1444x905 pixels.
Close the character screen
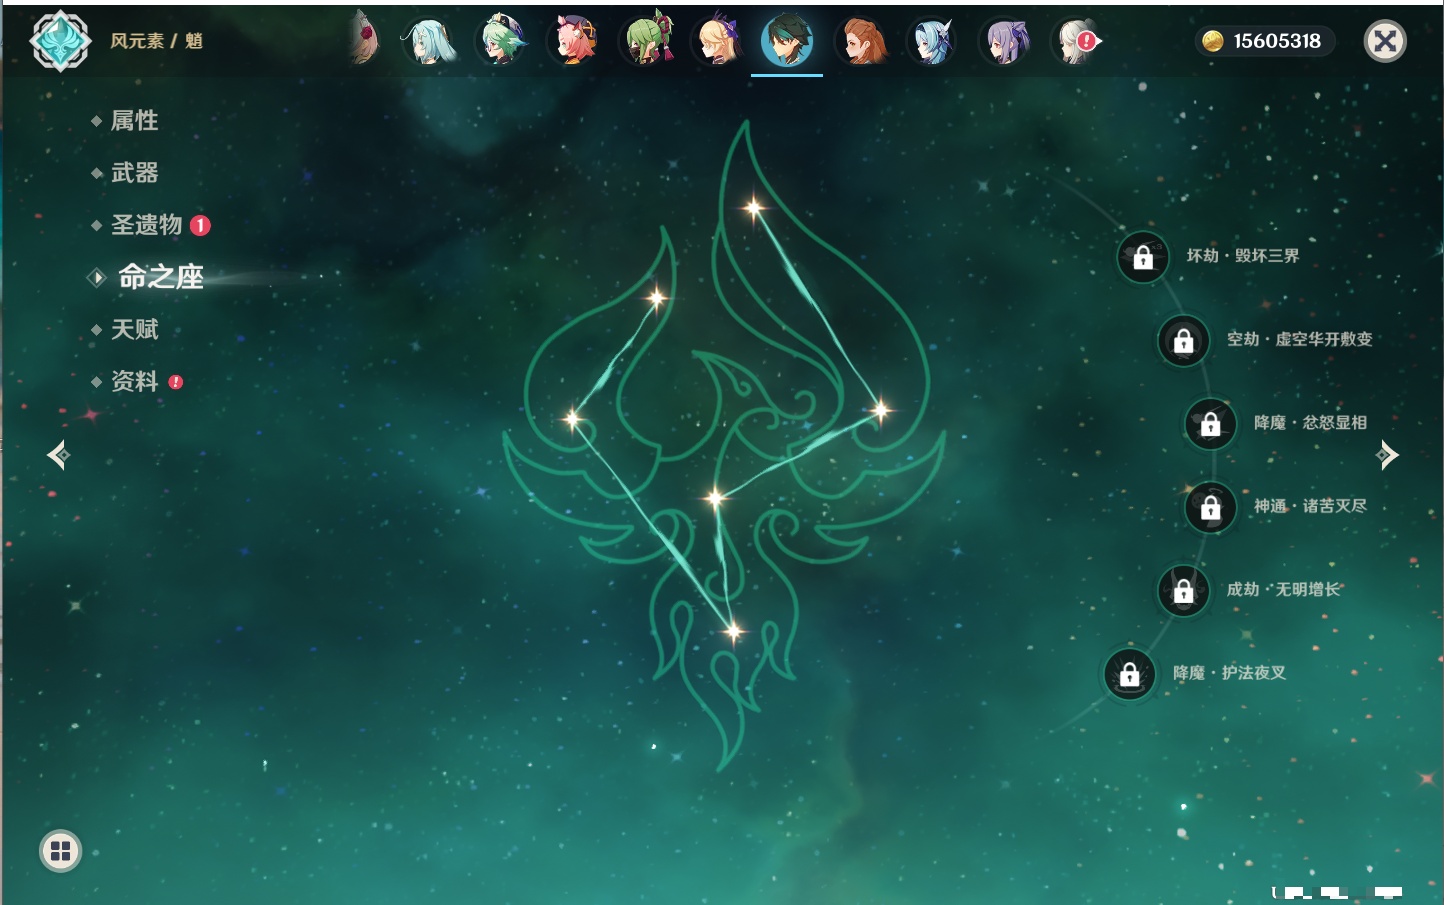(1385, 41)
